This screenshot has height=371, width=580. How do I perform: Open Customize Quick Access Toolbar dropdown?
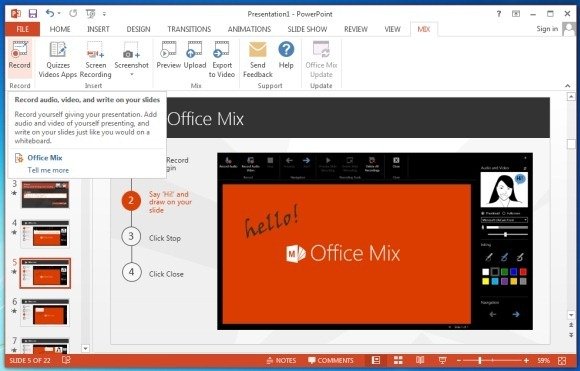click(x=104, y=14)
